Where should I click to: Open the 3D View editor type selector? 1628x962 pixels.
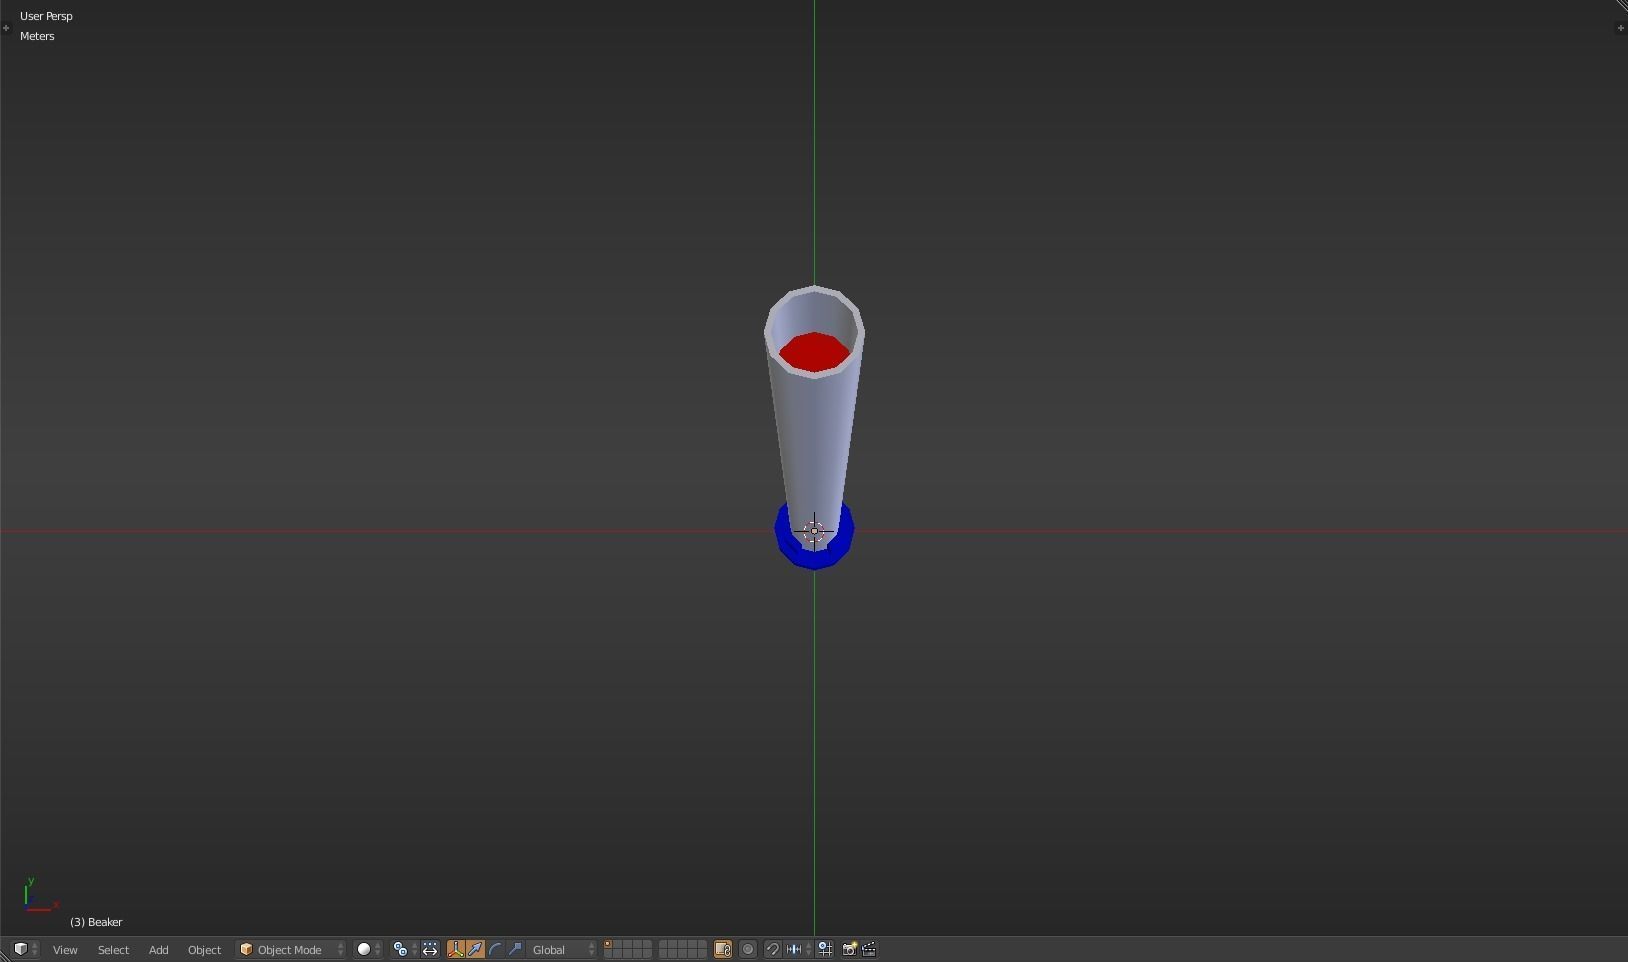click(x=25, y=949)
